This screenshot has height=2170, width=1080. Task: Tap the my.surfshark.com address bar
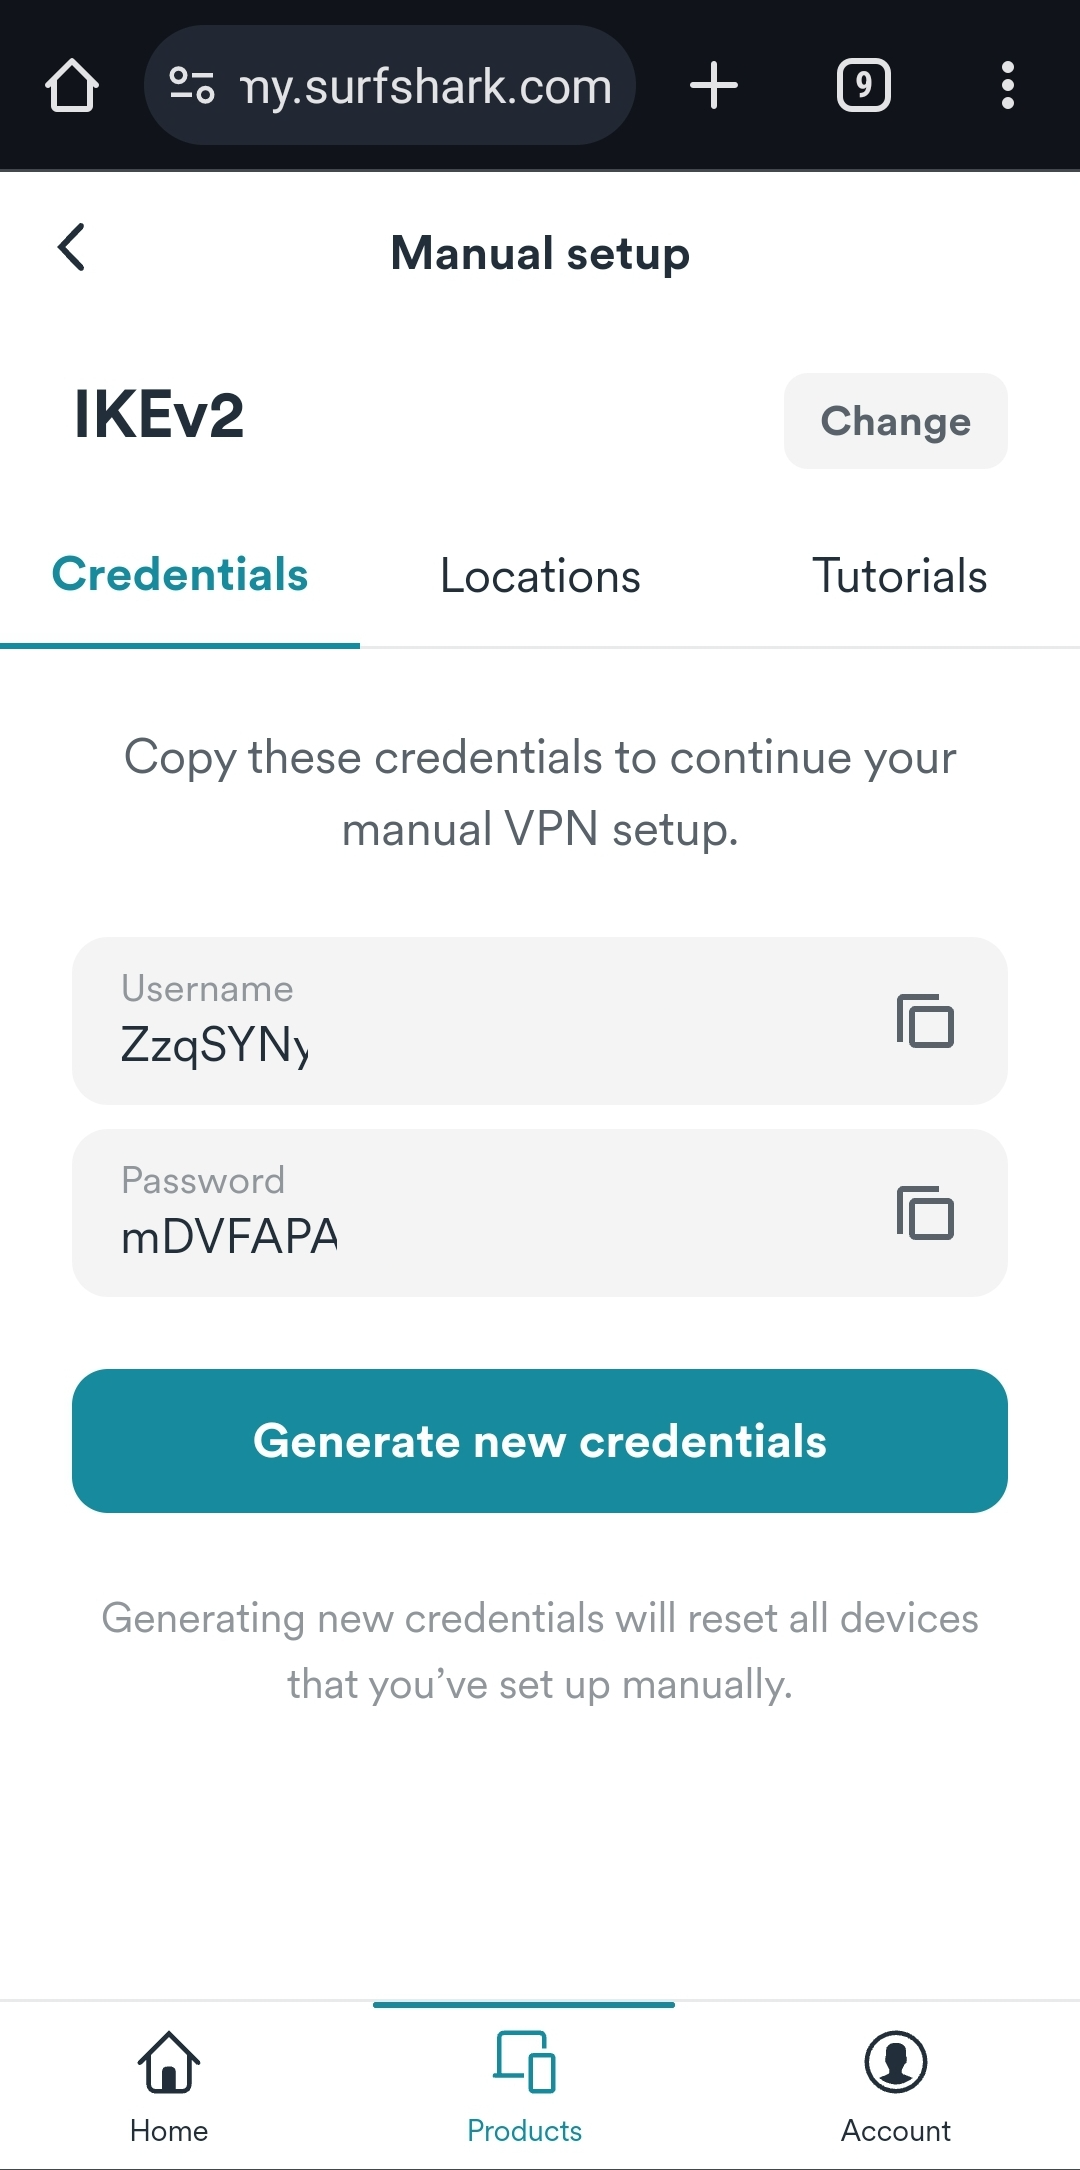[426, 87]
